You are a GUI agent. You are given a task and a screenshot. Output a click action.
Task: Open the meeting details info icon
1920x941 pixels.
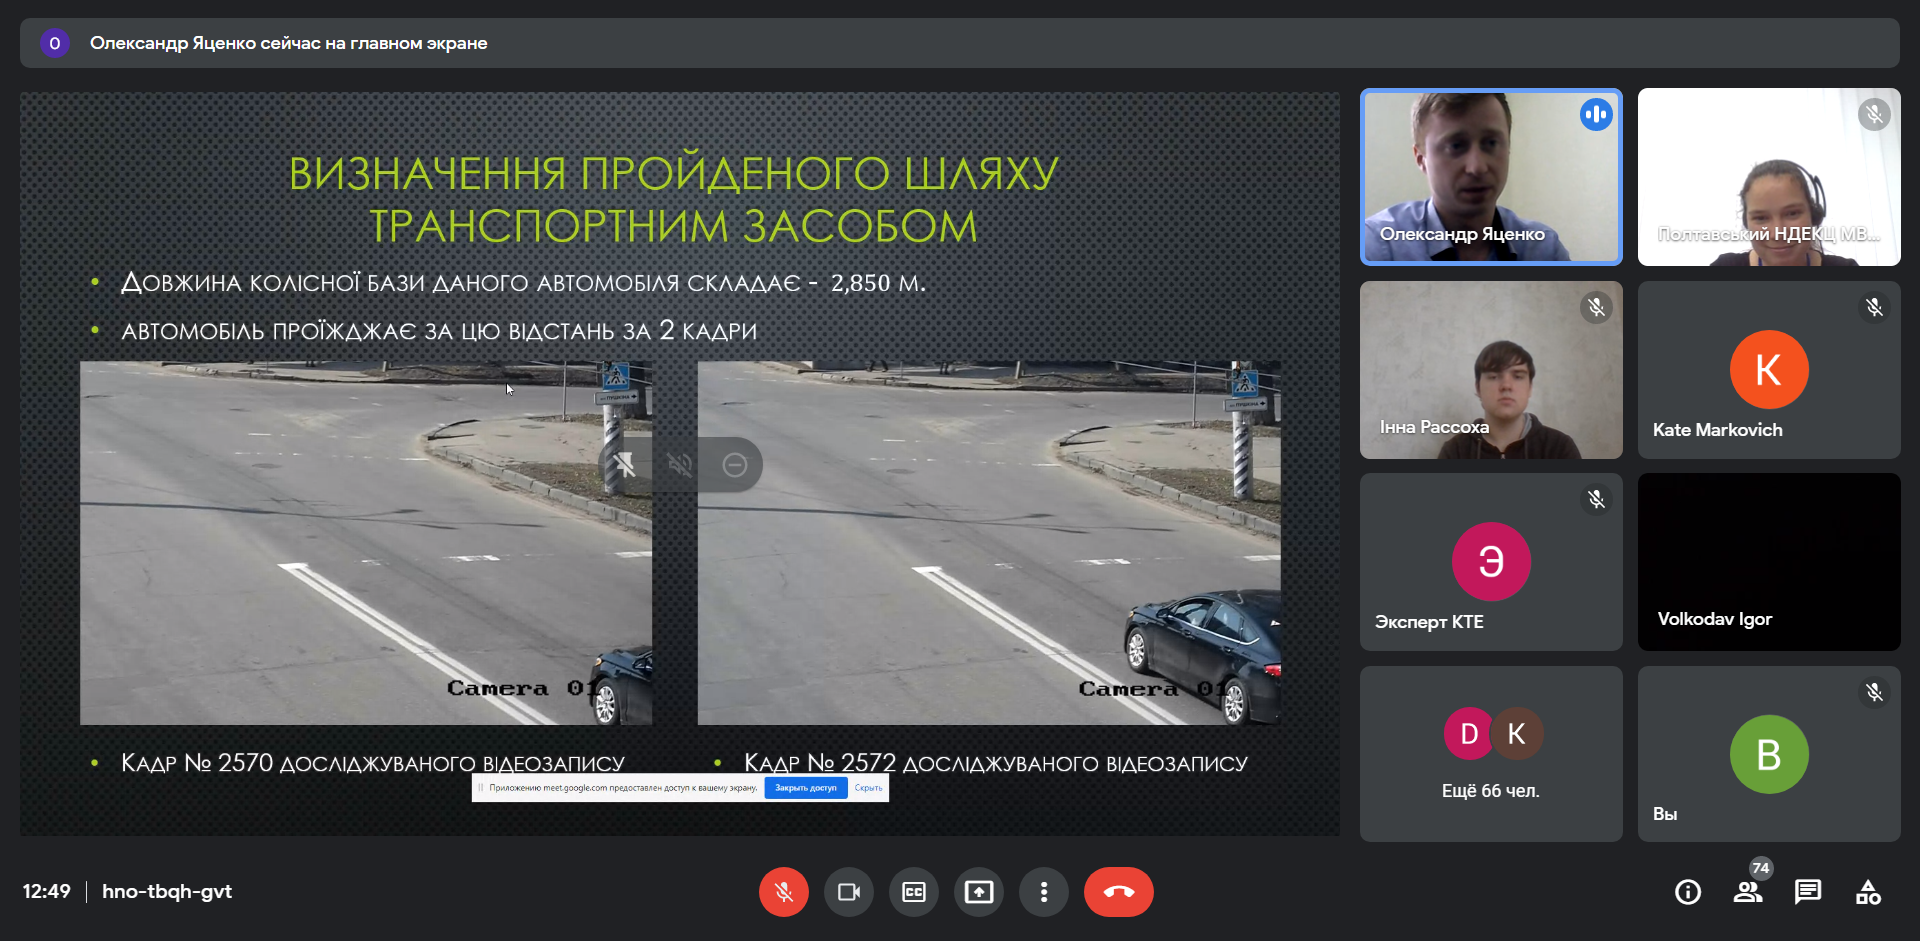(x=1687, y=892)
